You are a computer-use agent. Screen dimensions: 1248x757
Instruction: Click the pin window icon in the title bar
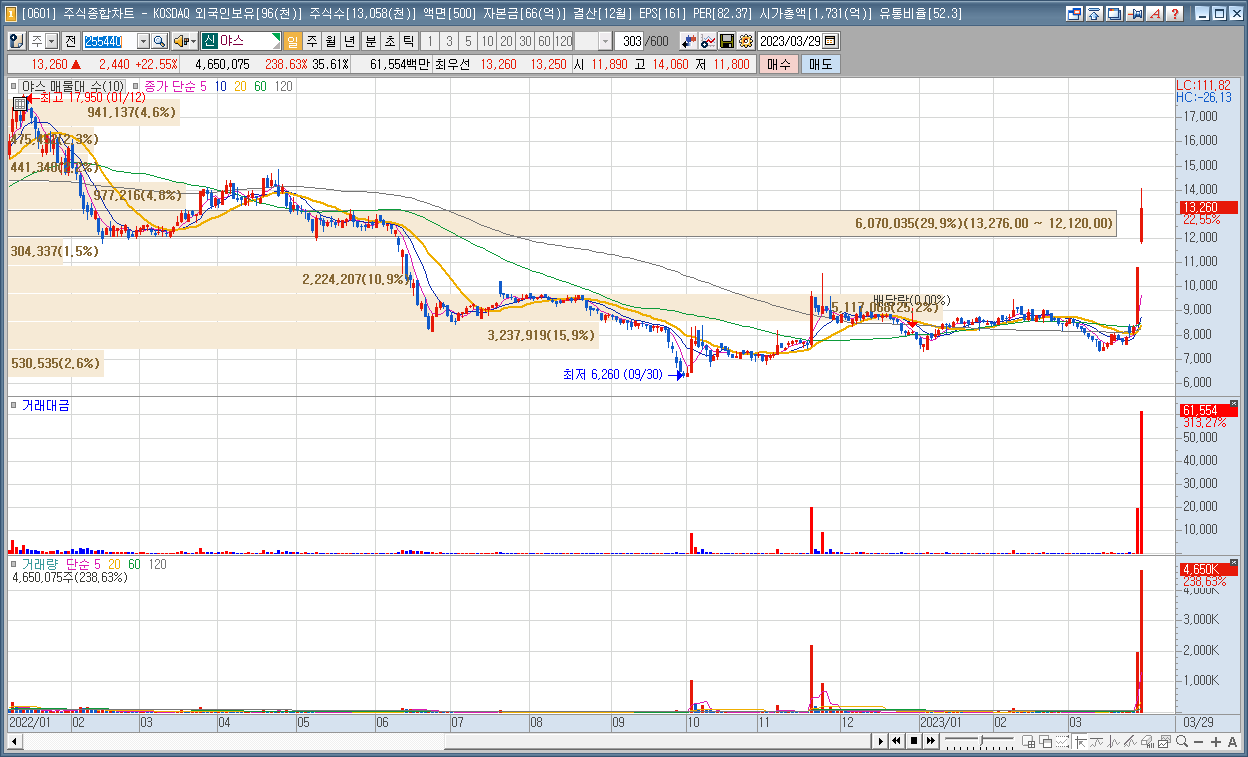tap(1135, 14)
